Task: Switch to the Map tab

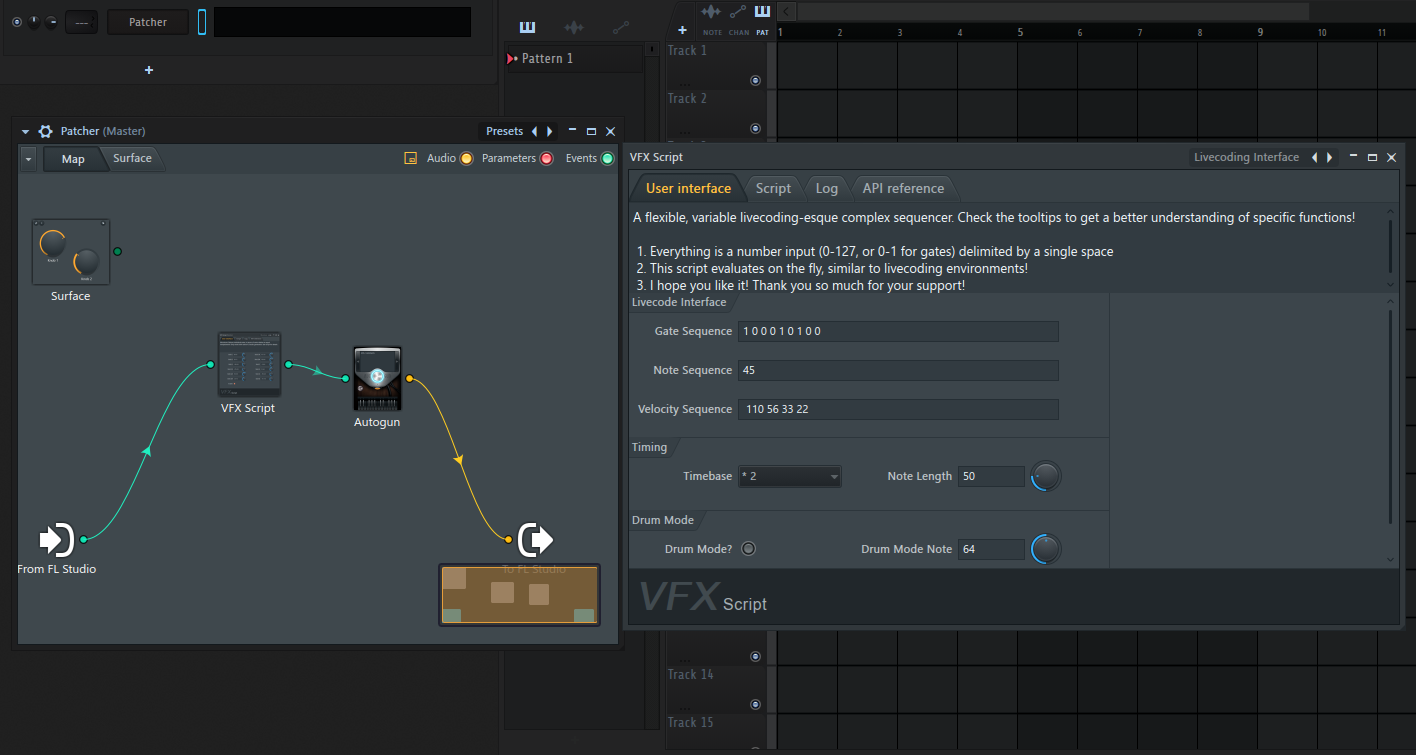Action: [73, 159]
